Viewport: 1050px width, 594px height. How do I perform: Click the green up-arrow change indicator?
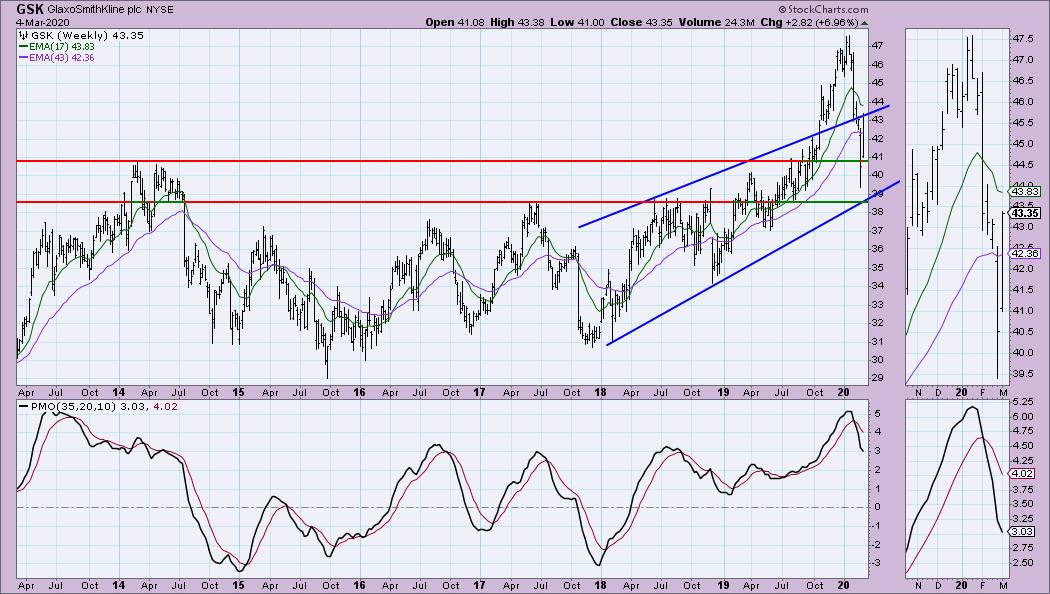865,23
